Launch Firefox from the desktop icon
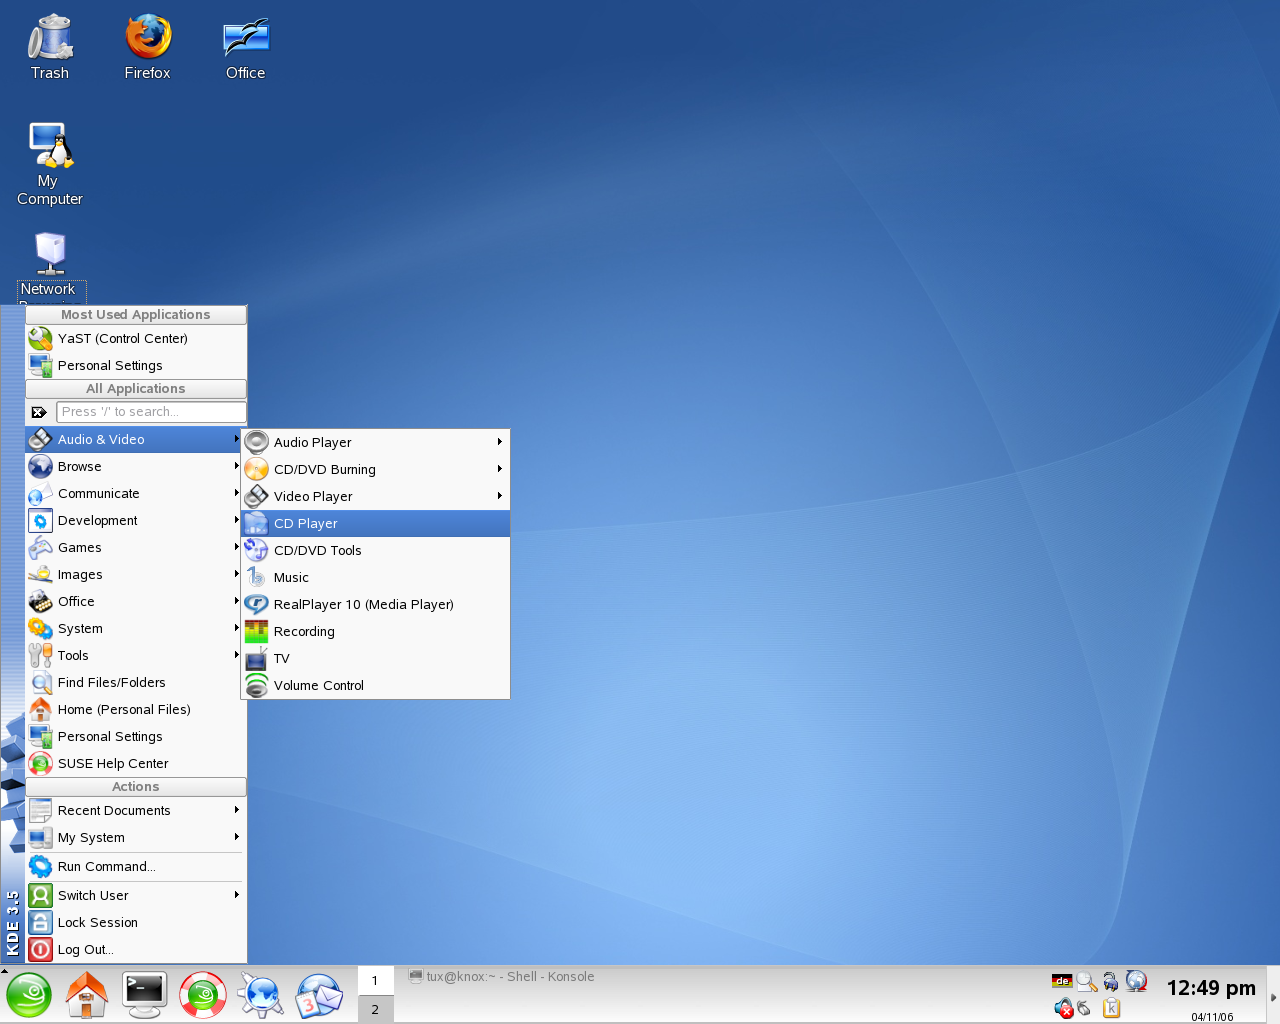1280x1024 pixels. (148, 47)
